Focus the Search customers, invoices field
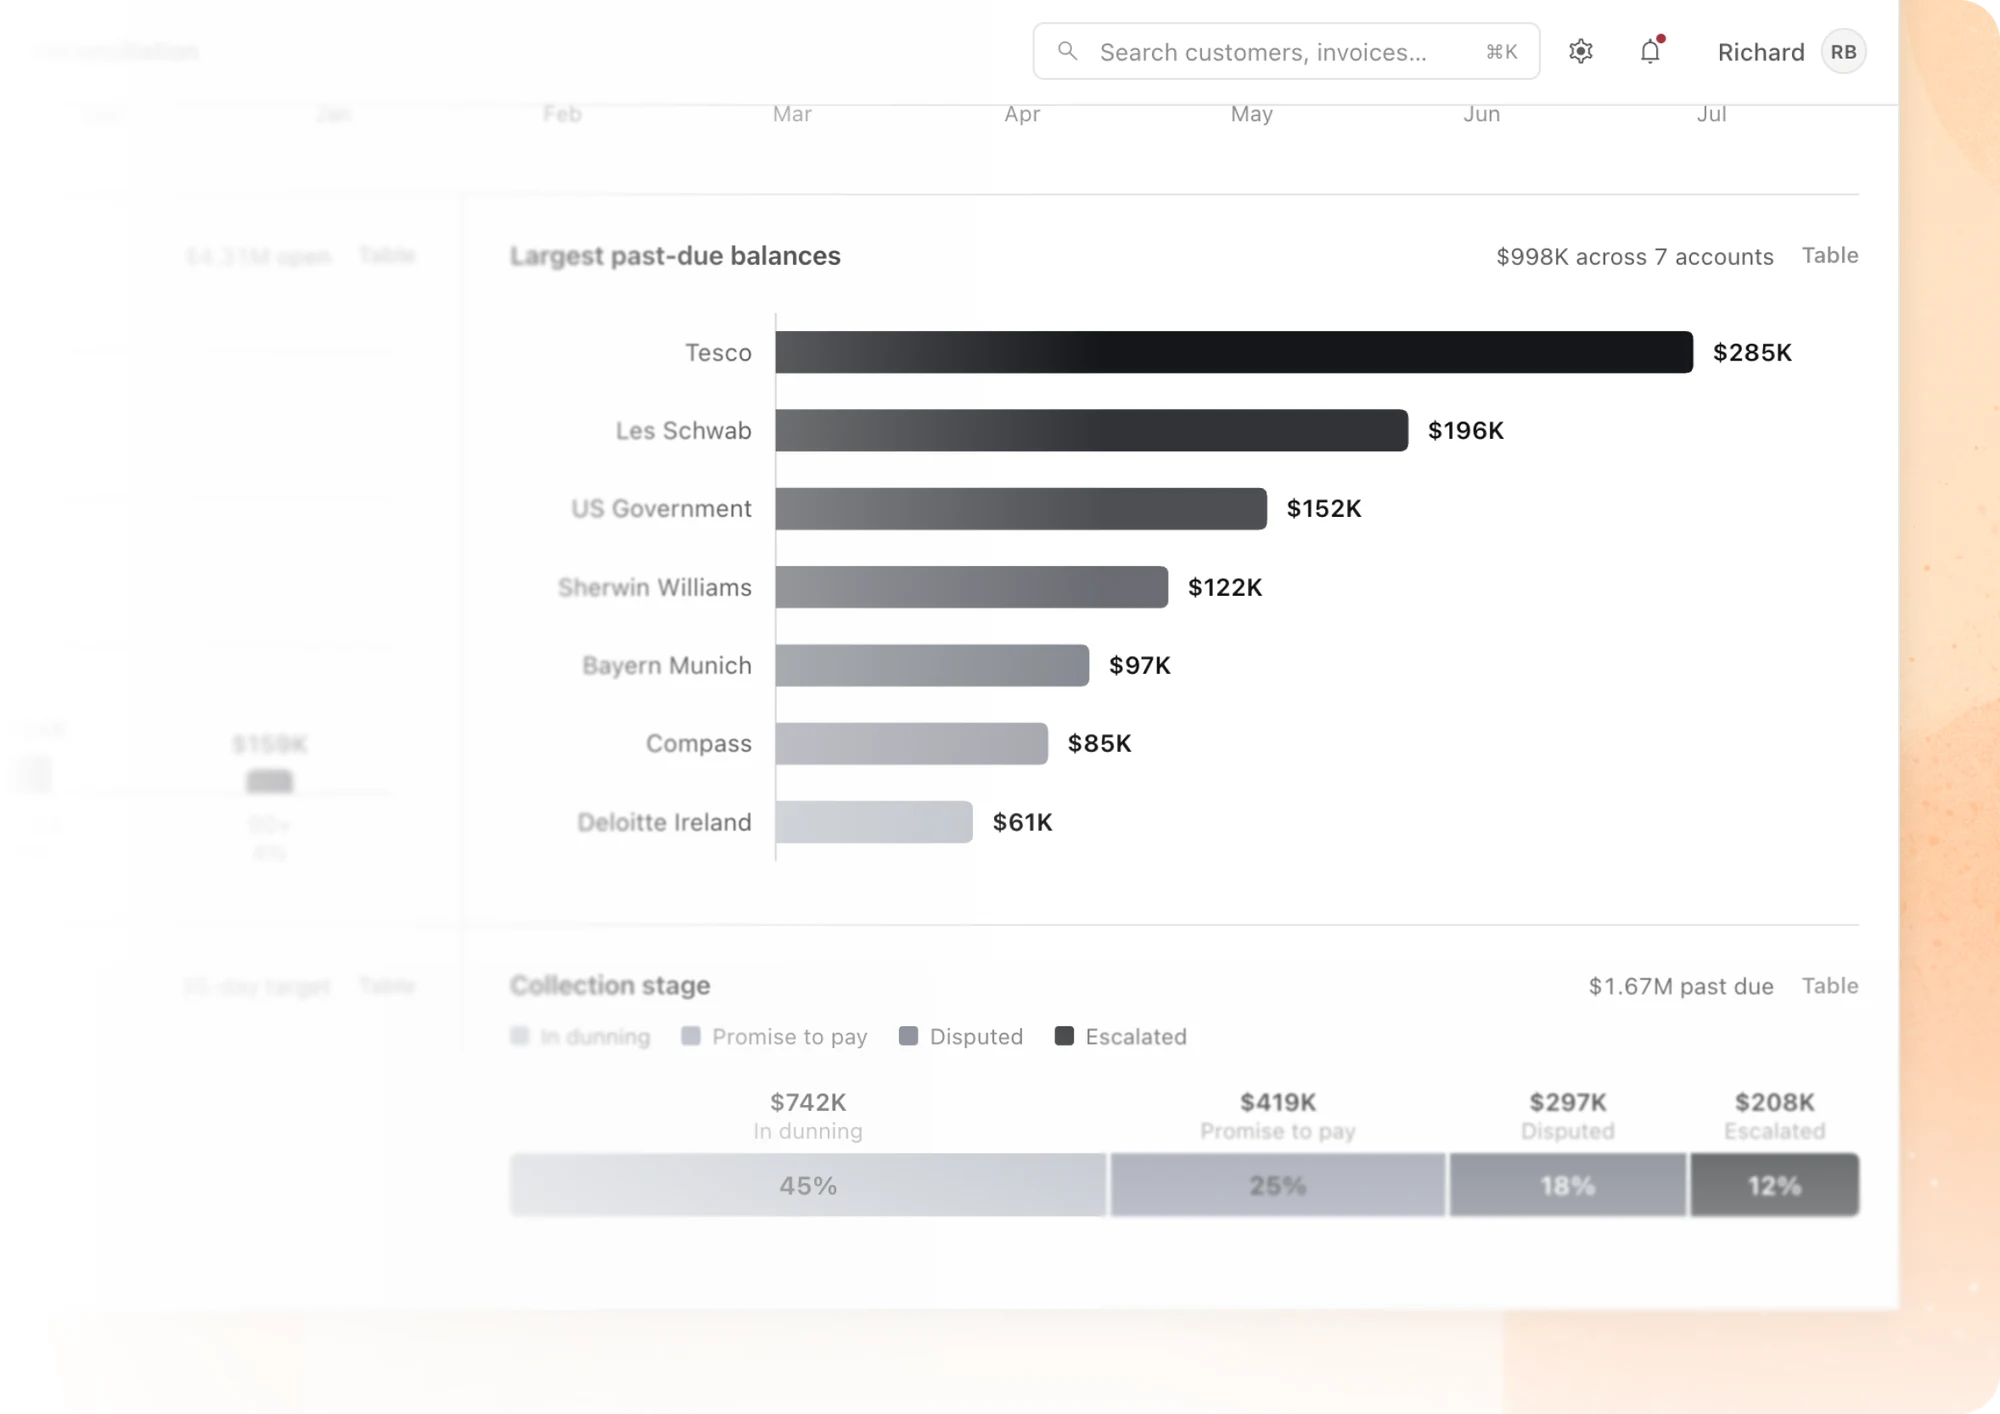Image resolution: width=2000 pixels, height=1414 pixels. [1286, 51]
